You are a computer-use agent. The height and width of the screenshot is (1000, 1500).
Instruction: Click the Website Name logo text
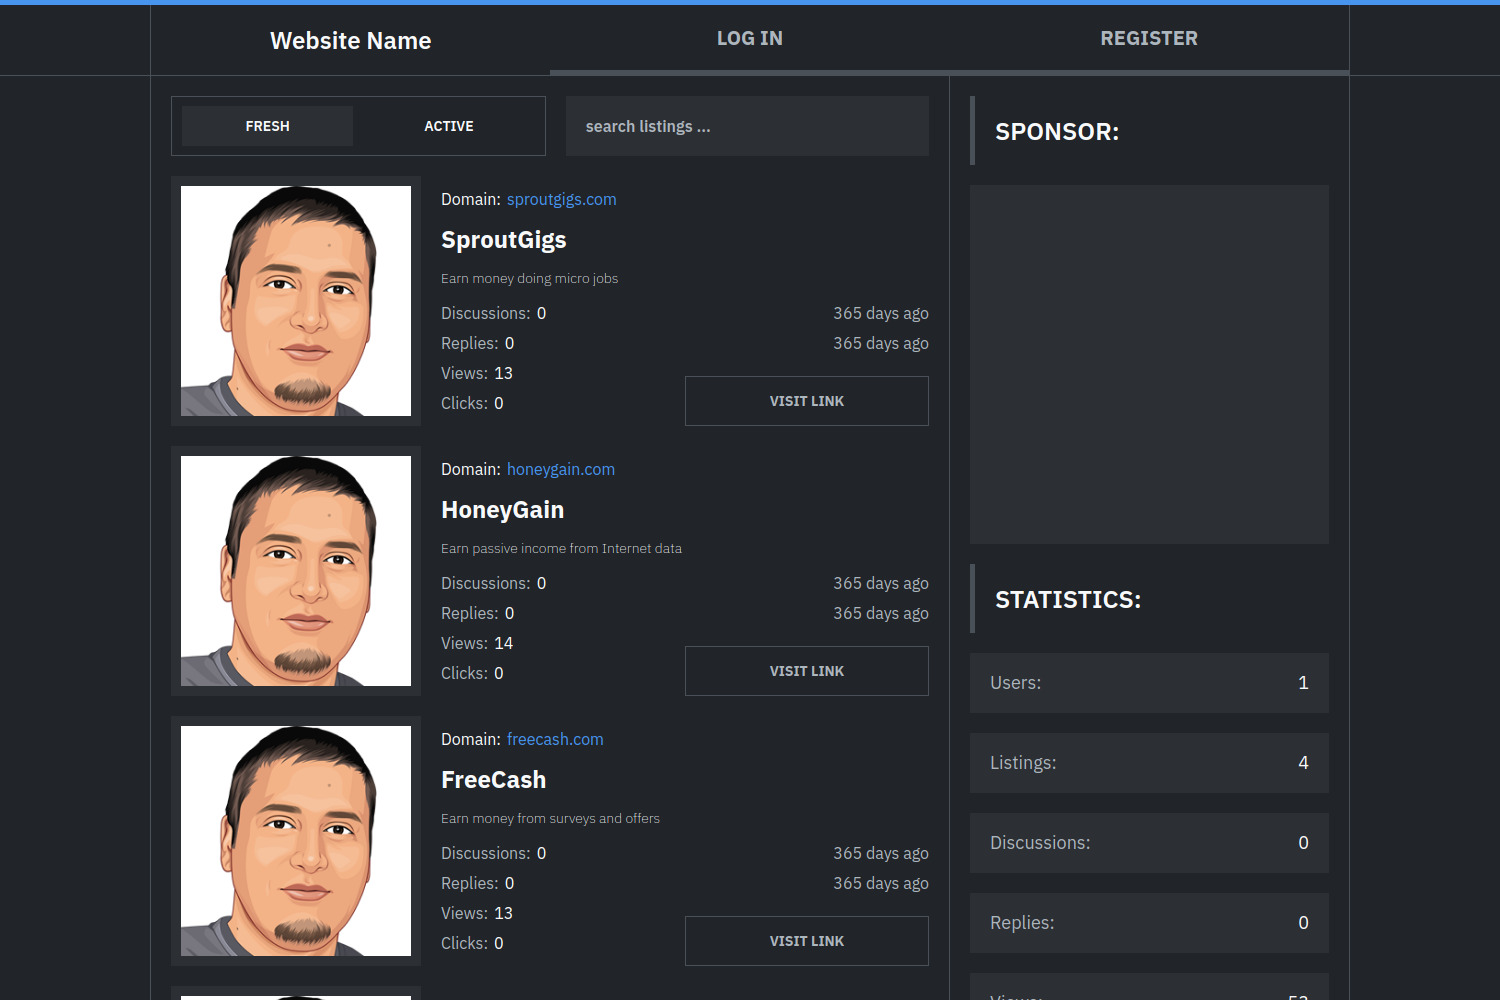tap(350, 41)
